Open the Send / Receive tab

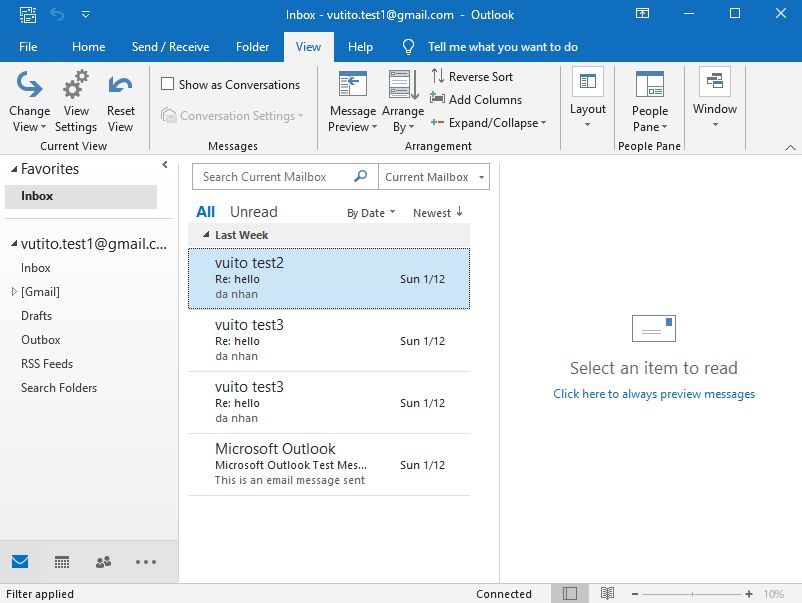click(170, 46)
